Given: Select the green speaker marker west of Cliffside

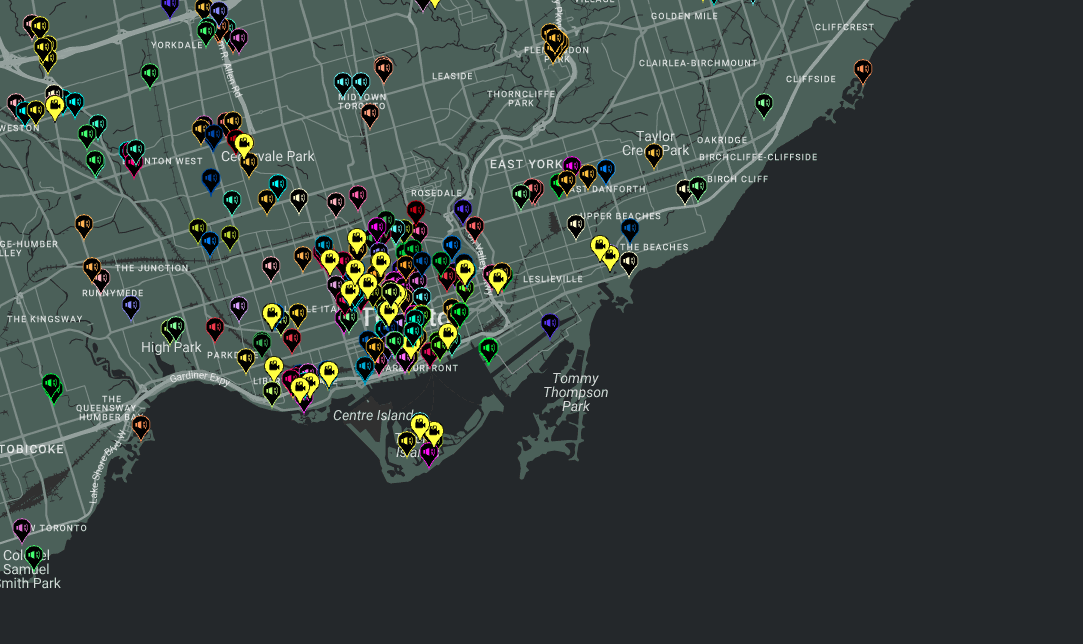Looking at the screenshot, I should [764, 103].
